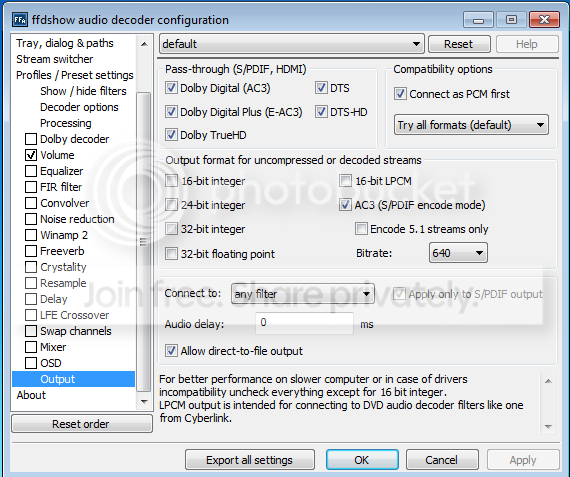
Task: Enable 32-bit floating point output
Action: [x=171, y=253]
